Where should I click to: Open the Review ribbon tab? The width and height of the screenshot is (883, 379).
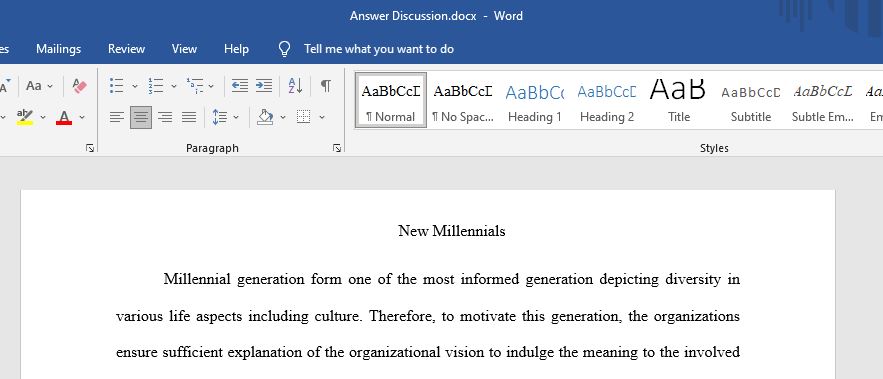[126, 49]
